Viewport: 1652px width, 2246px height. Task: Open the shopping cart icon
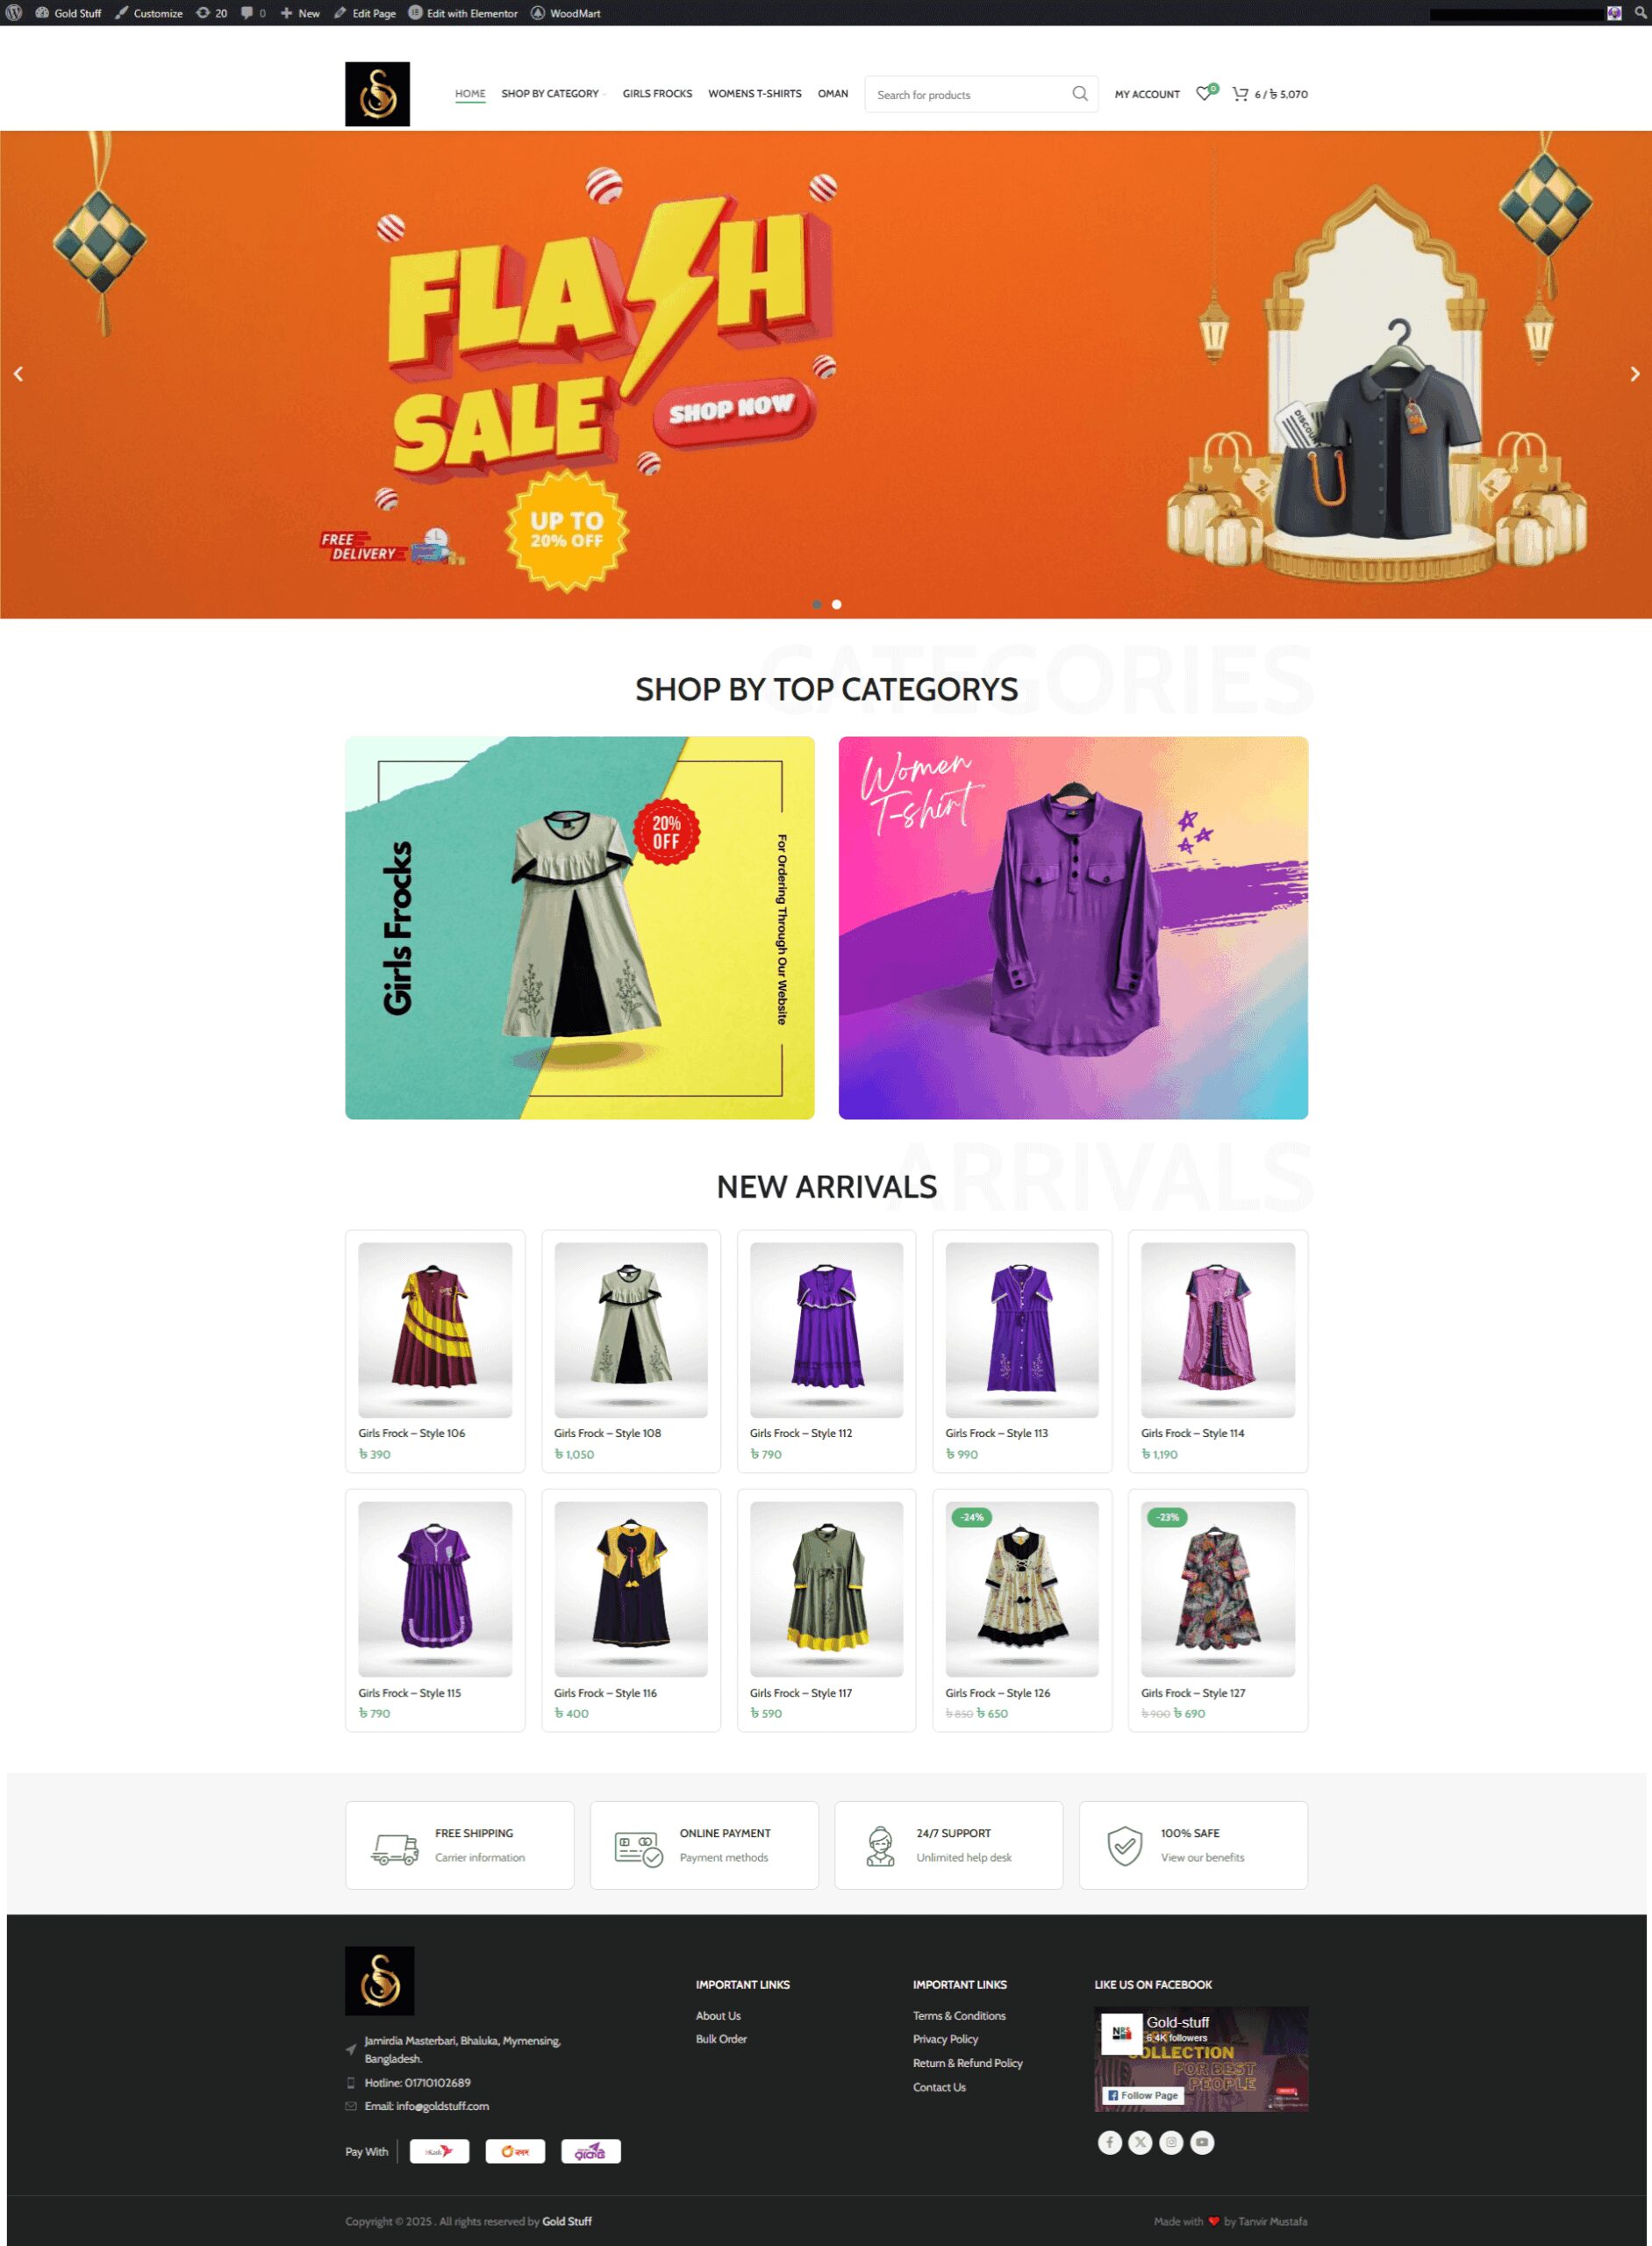pos(1240,93)
